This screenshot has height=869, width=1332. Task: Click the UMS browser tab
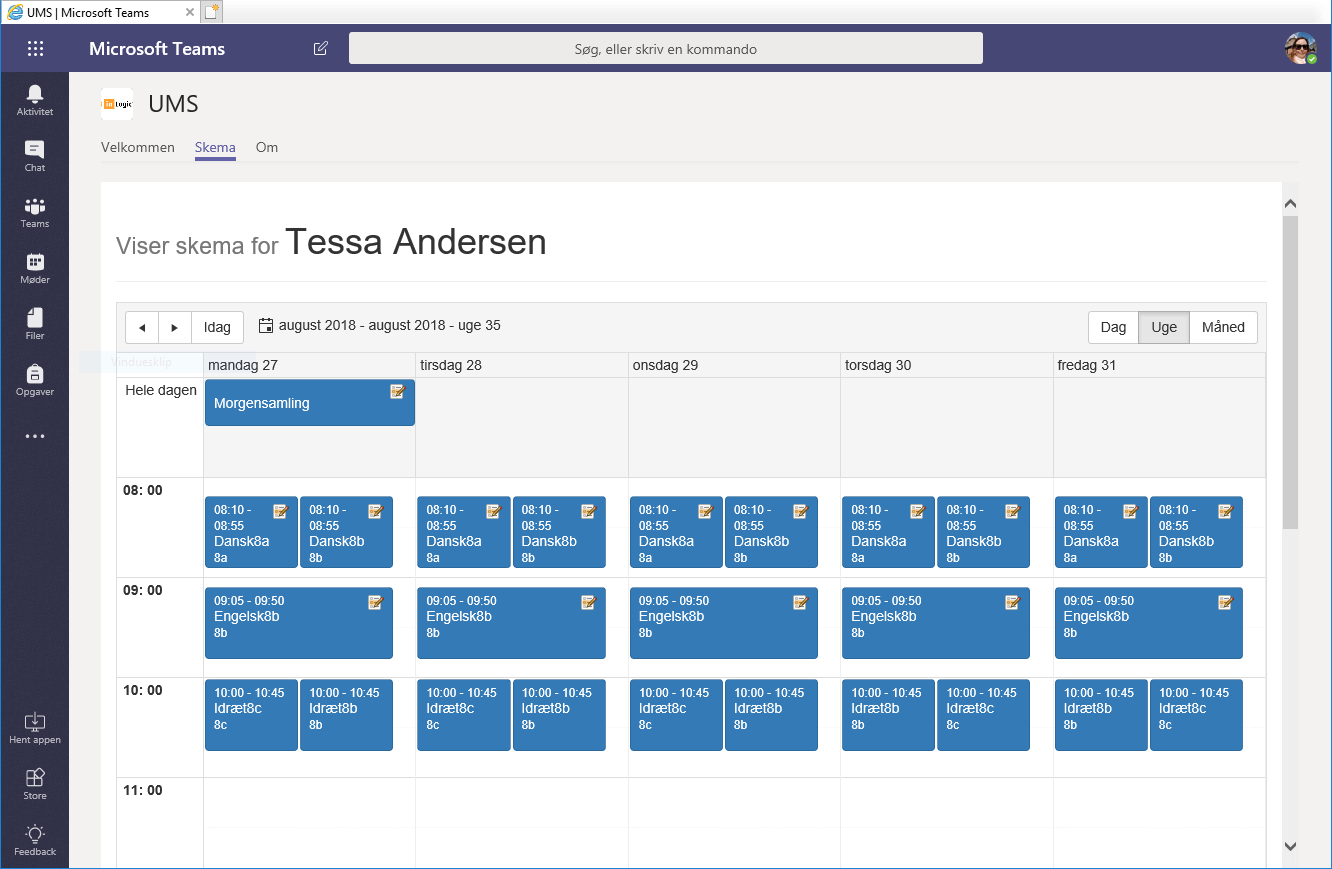click(x=100, y=12)
